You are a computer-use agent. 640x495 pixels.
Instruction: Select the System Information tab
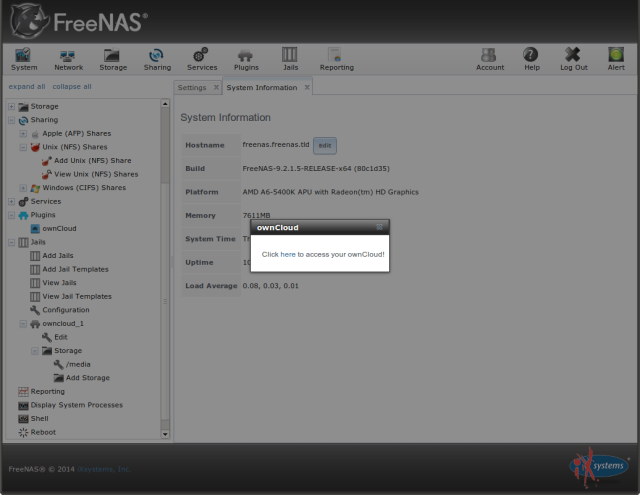click(x=262, y=87)
